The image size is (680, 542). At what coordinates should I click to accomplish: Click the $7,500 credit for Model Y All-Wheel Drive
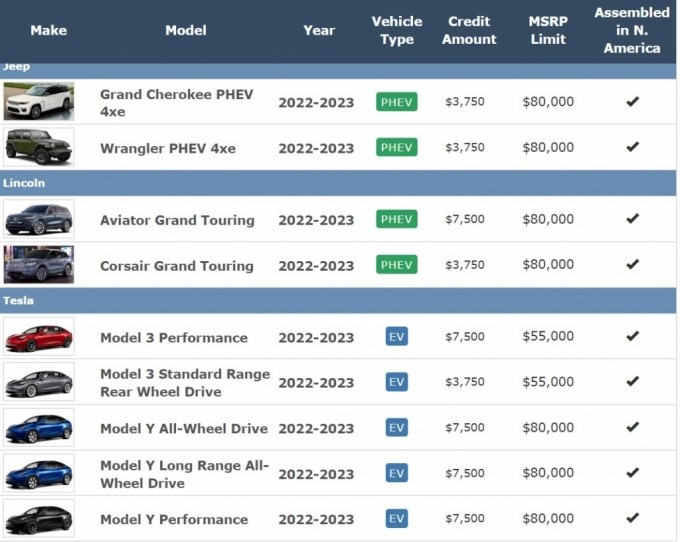pyautogui.click(x=465, y=428)
